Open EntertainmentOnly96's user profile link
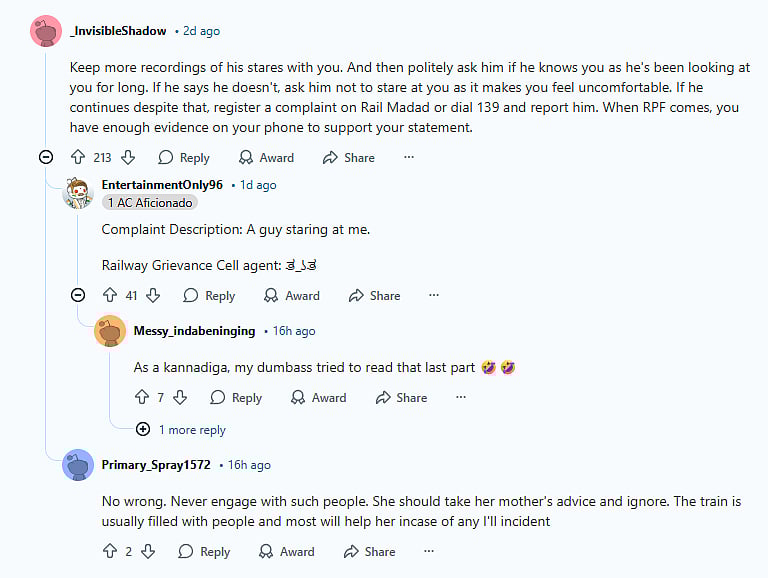Image resolution: width=768 pixels, height=578 pixels. point(162,185)
